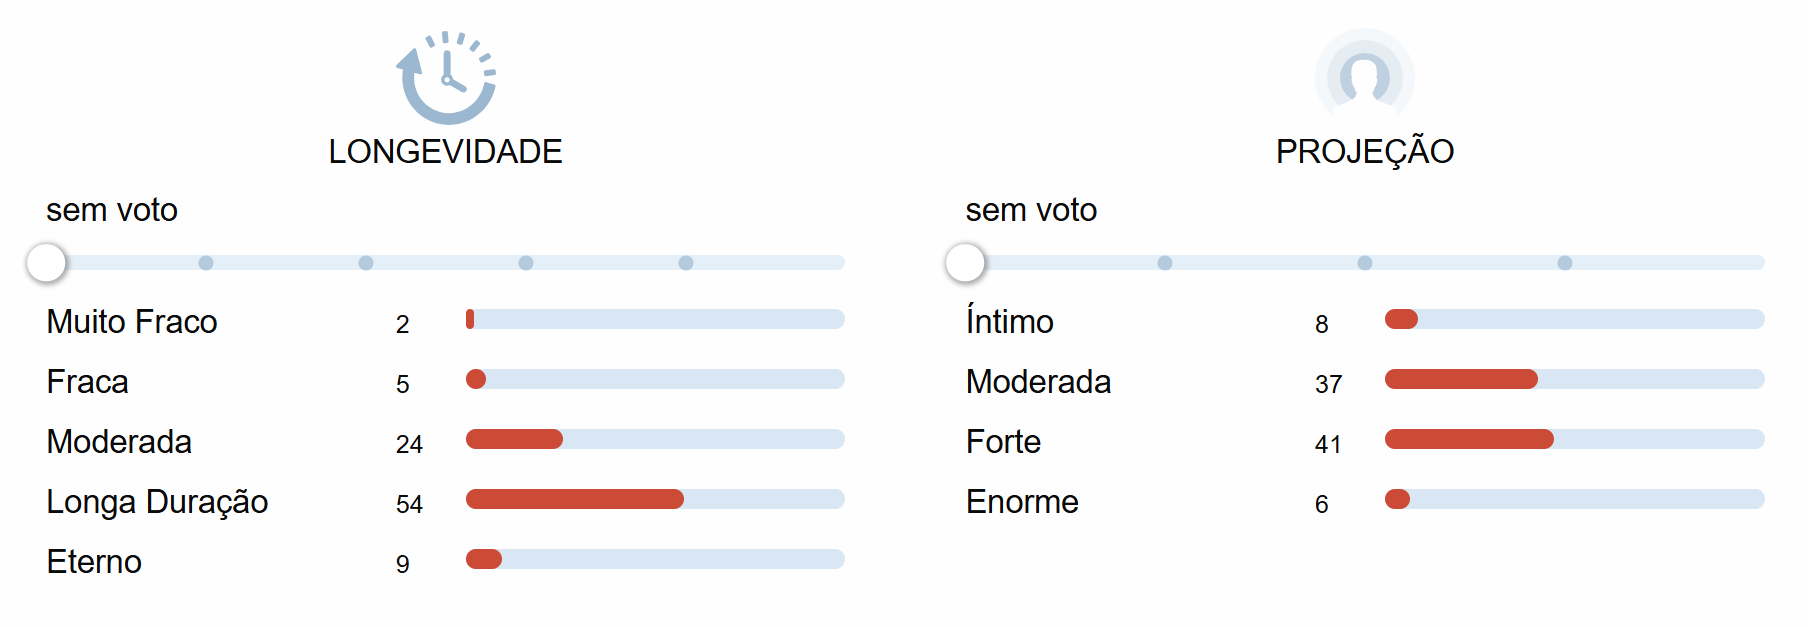Click the Eterno longevity label
Image resolution: width=1808 pixels, height=627 pixels.
94,562
